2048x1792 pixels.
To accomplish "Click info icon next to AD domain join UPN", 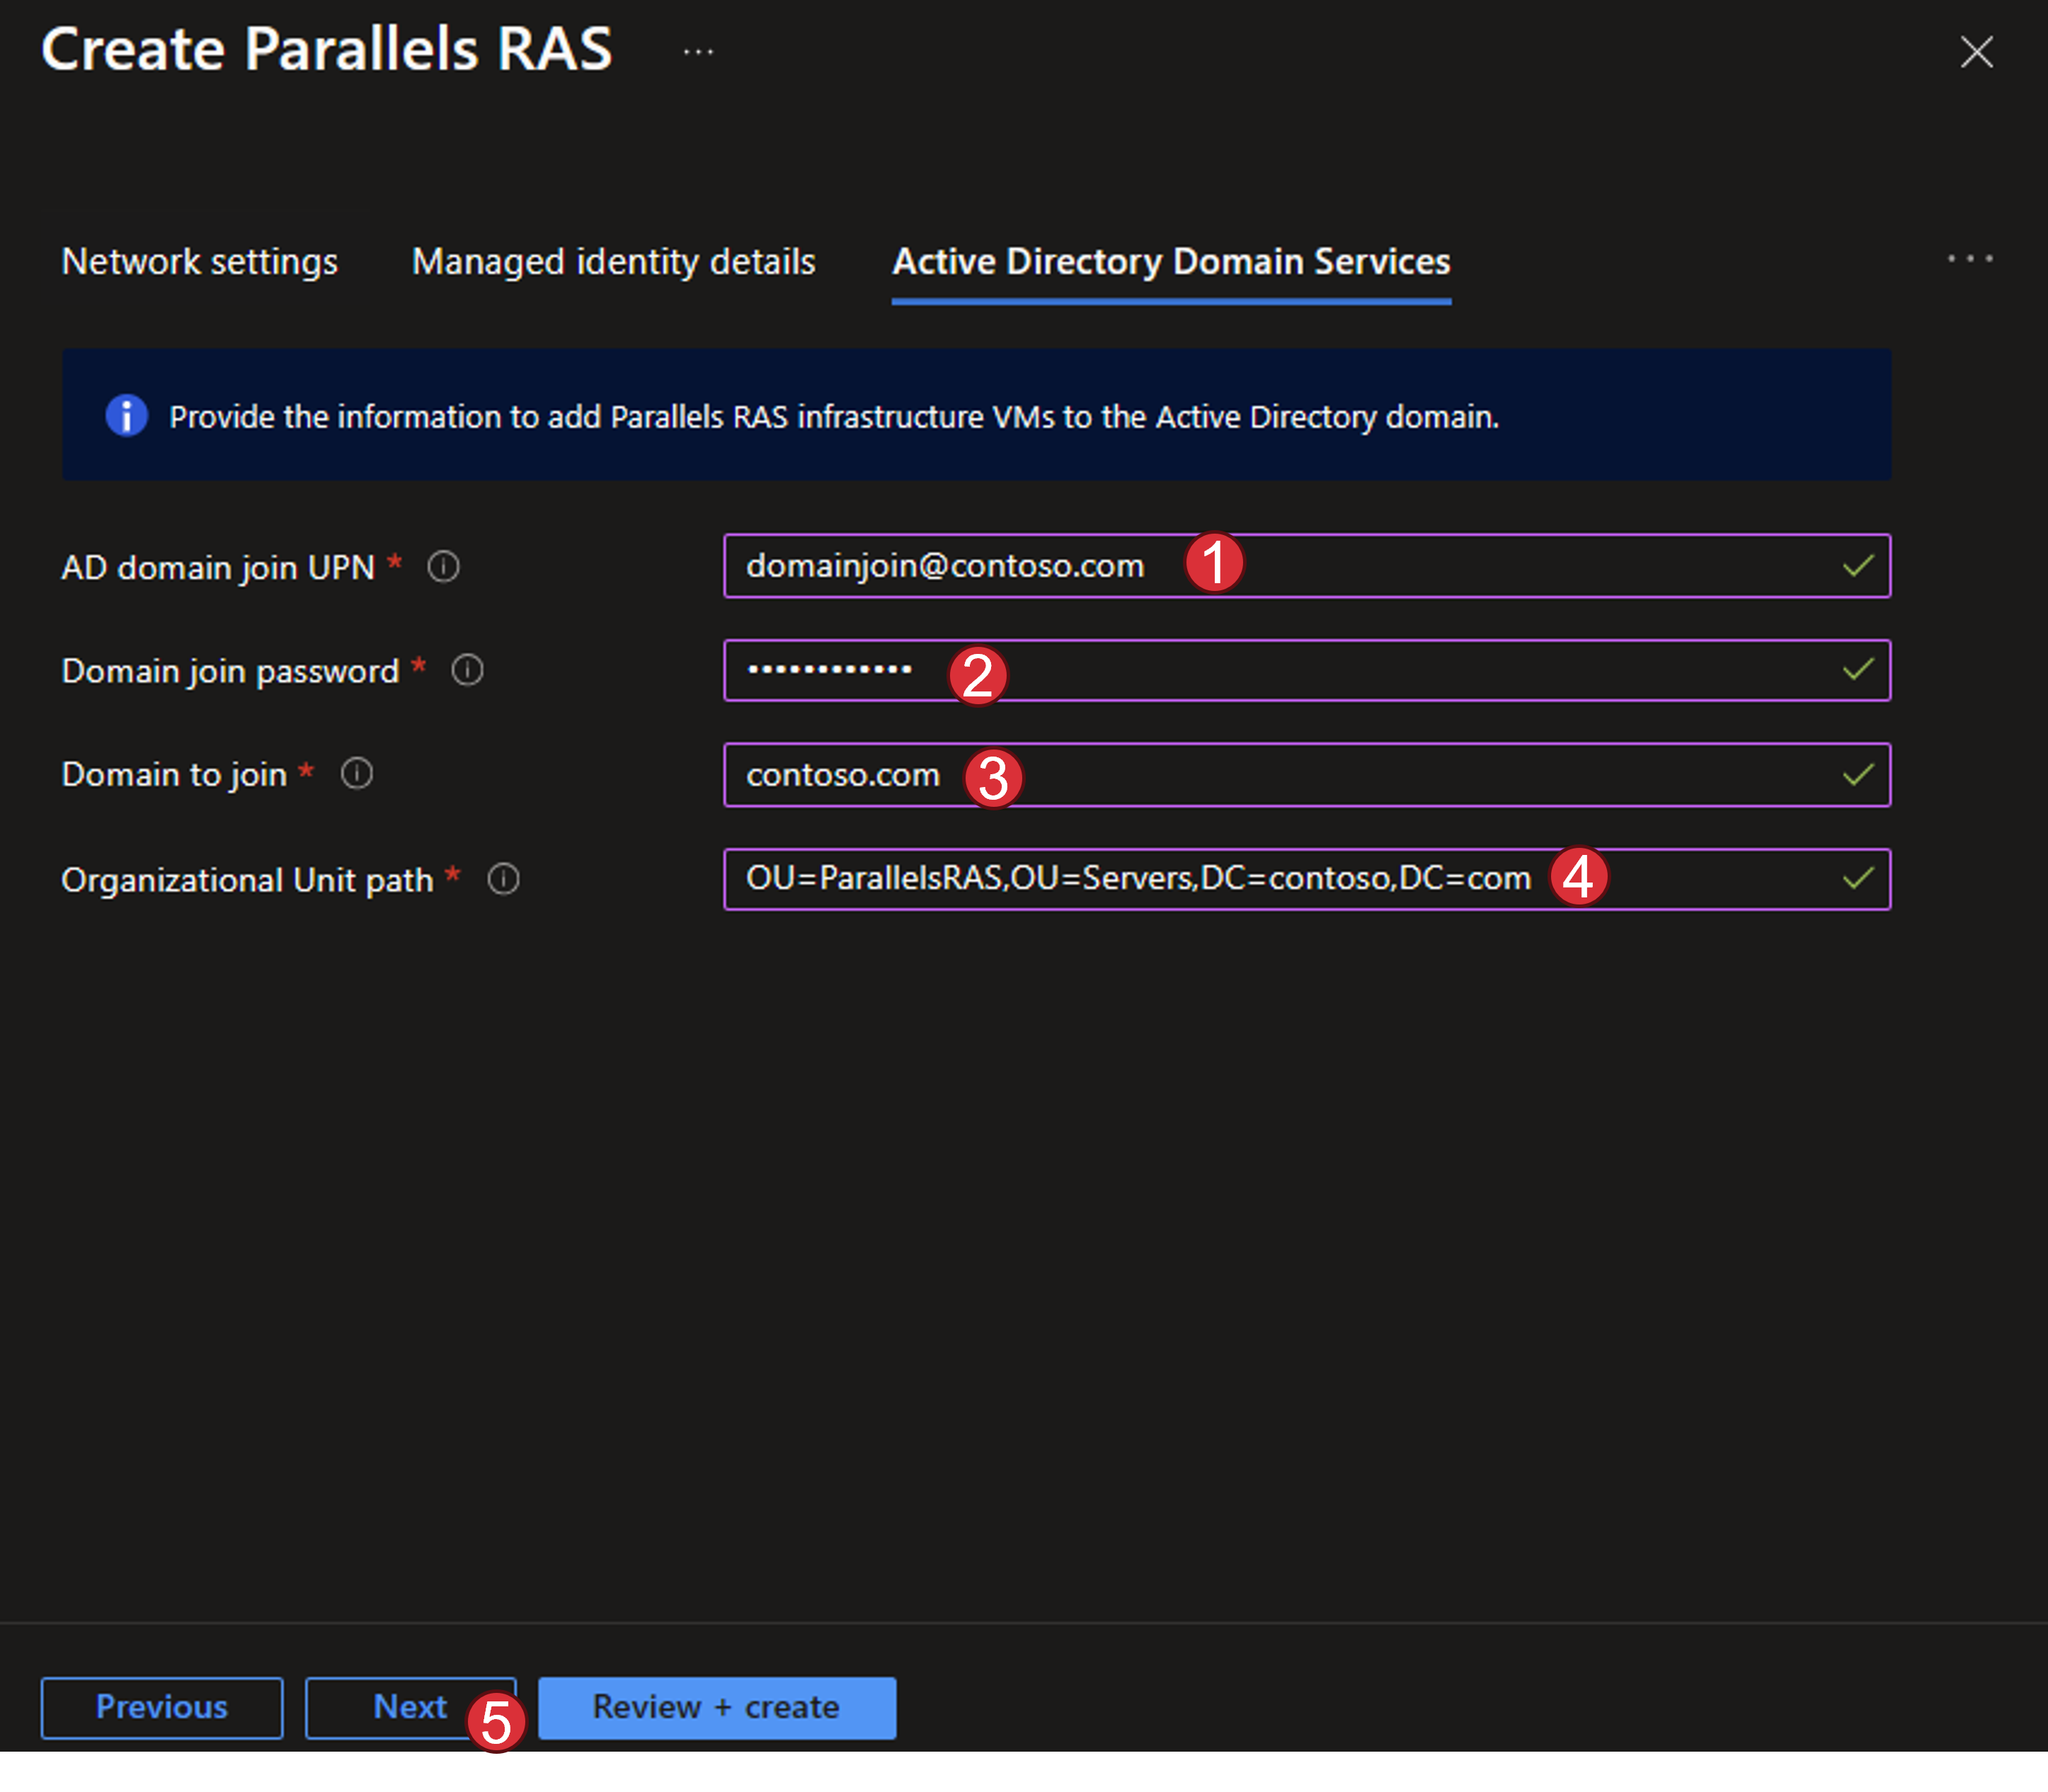I will click(443, 567).
